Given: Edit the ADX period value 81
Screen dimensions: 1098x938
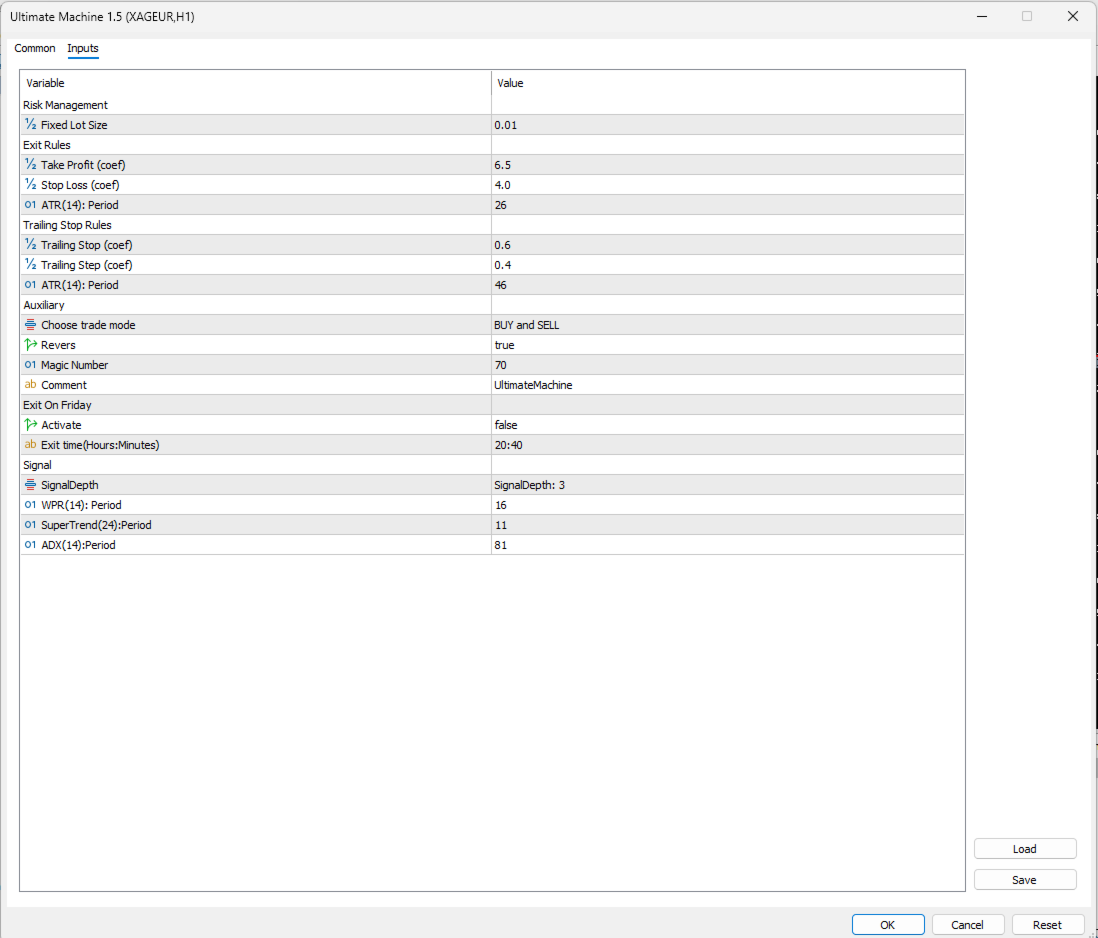Looking at the screenshot, I should click(x=728, y=545).
